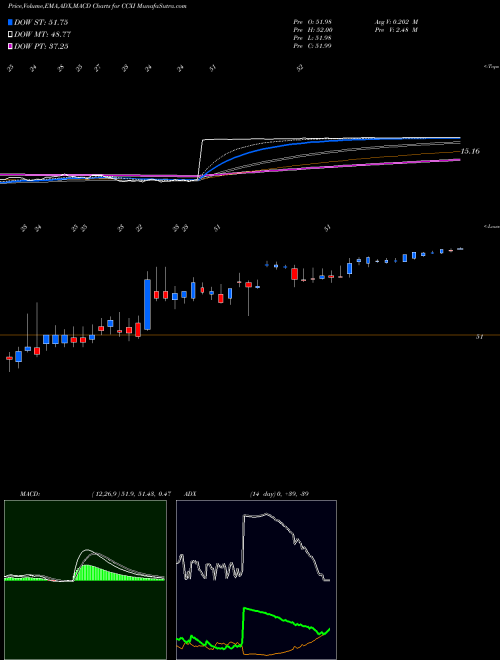
Task: Click the 'Pre V: 2.48 M' value
Action: 396,30
